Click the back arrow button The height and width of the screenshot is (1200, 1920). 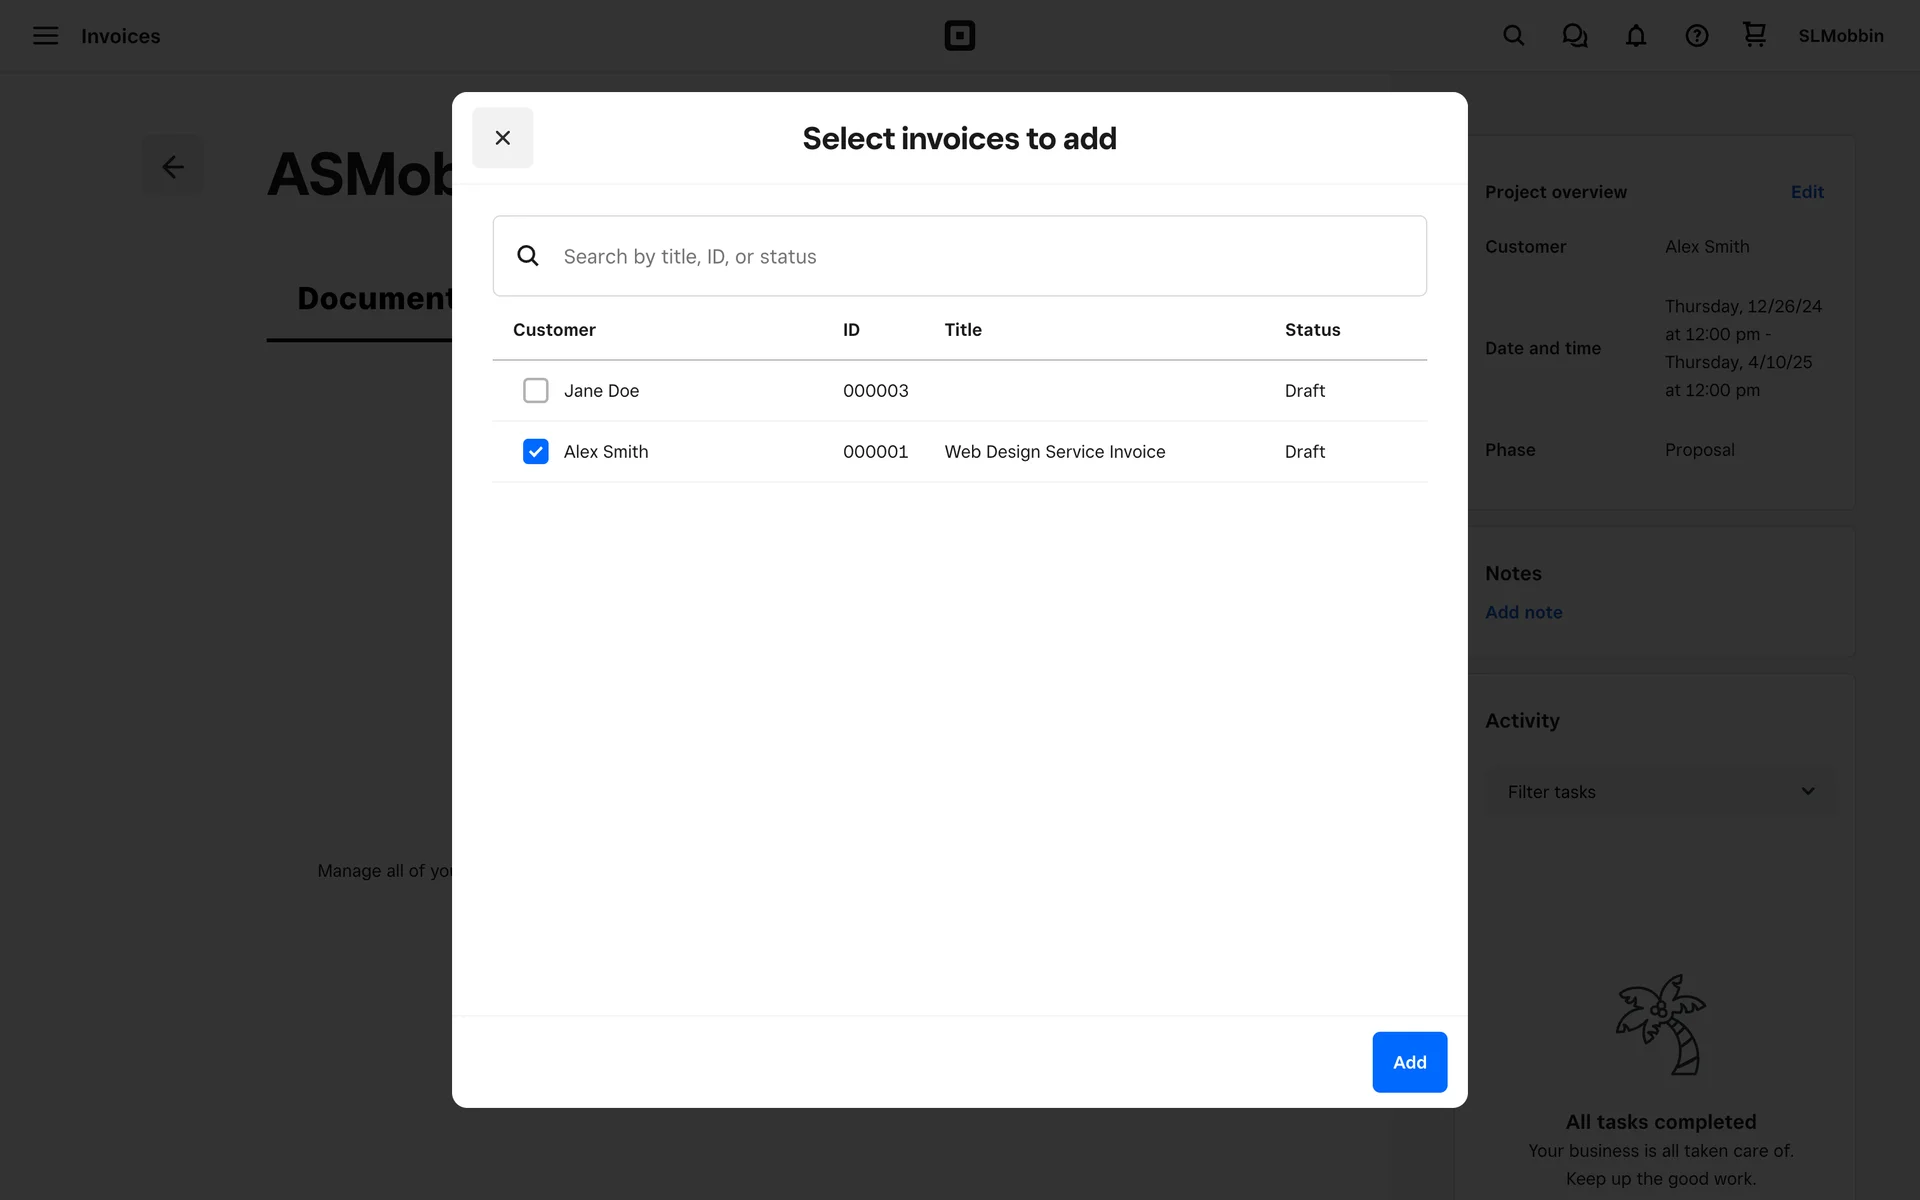point(173,166)
